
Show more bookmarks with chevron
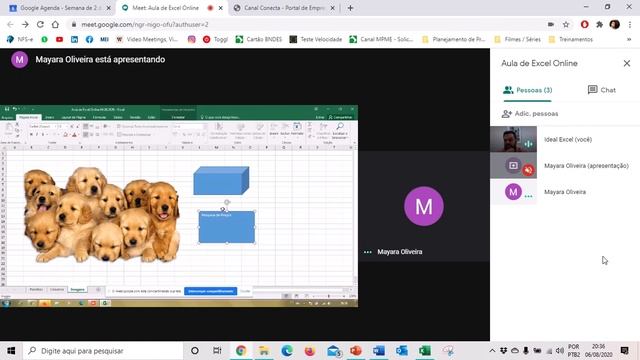pos(629,39)
